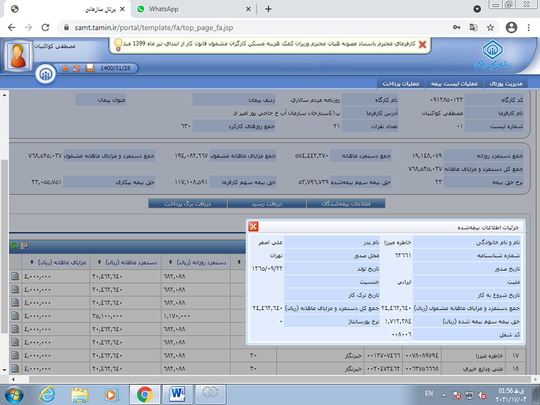Click the Chrome taskbar icon
The width and height of the screenshot is (540, 405).
click(145, 395)
